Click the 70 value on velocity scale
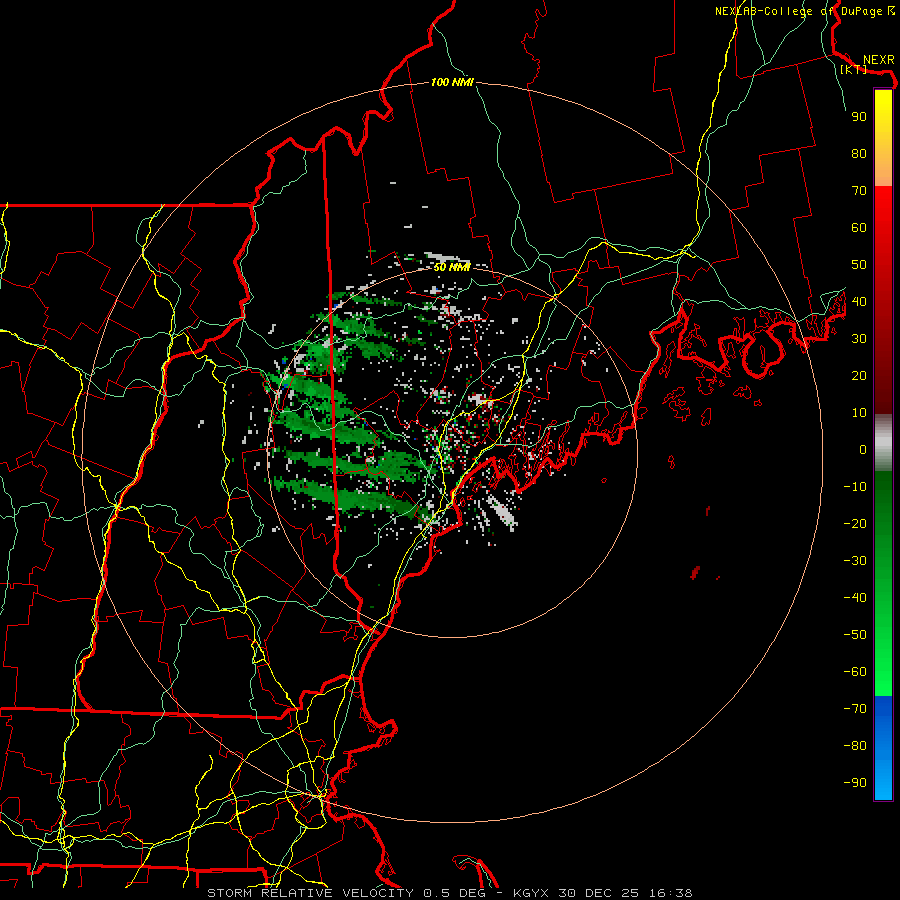 pos(859,191)
